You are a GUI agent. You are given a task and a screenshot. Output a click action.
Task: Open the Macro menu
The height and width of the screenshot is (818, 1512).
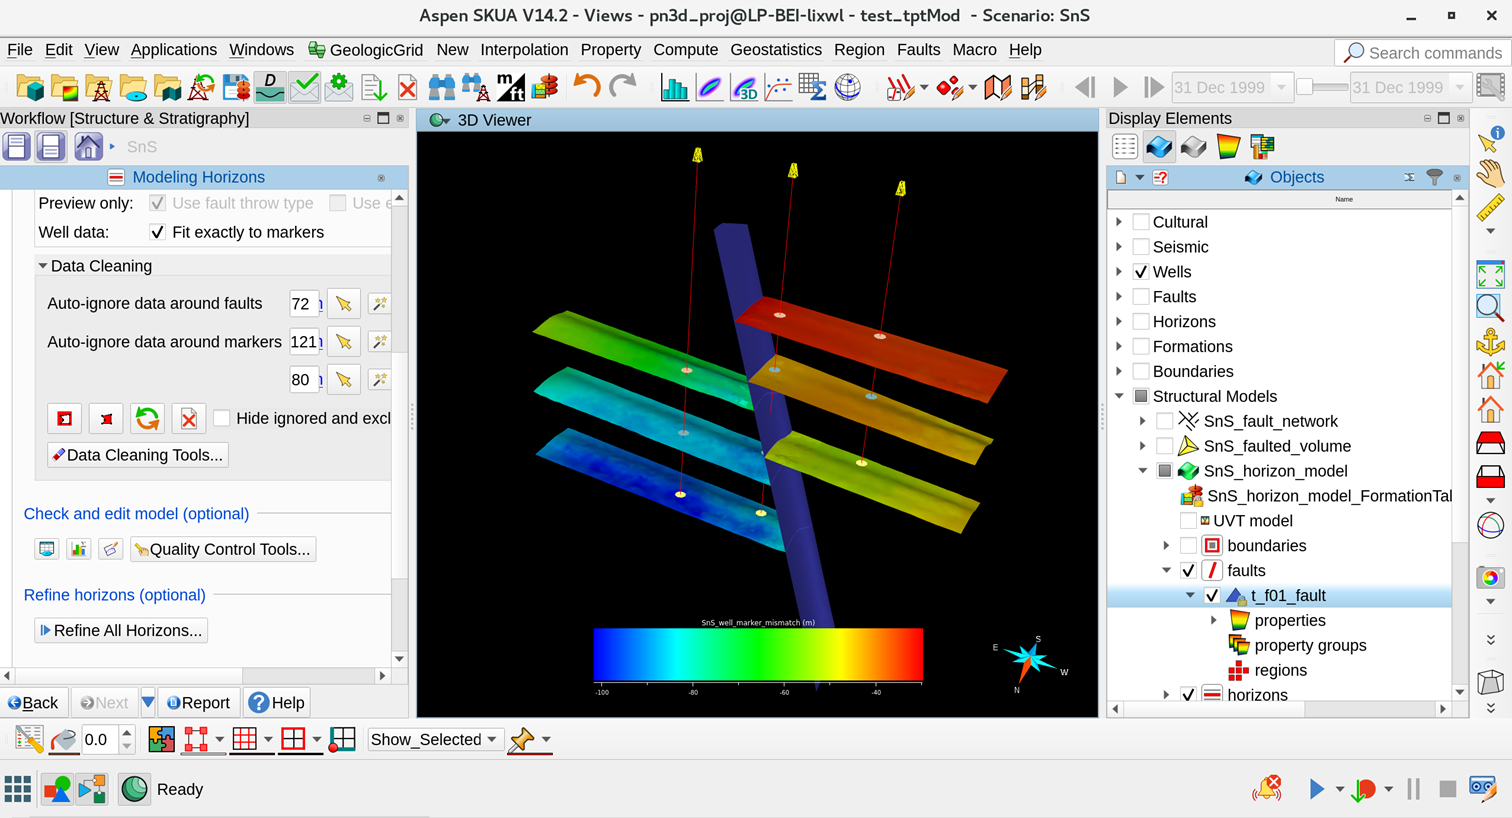[x=975, y=50]
